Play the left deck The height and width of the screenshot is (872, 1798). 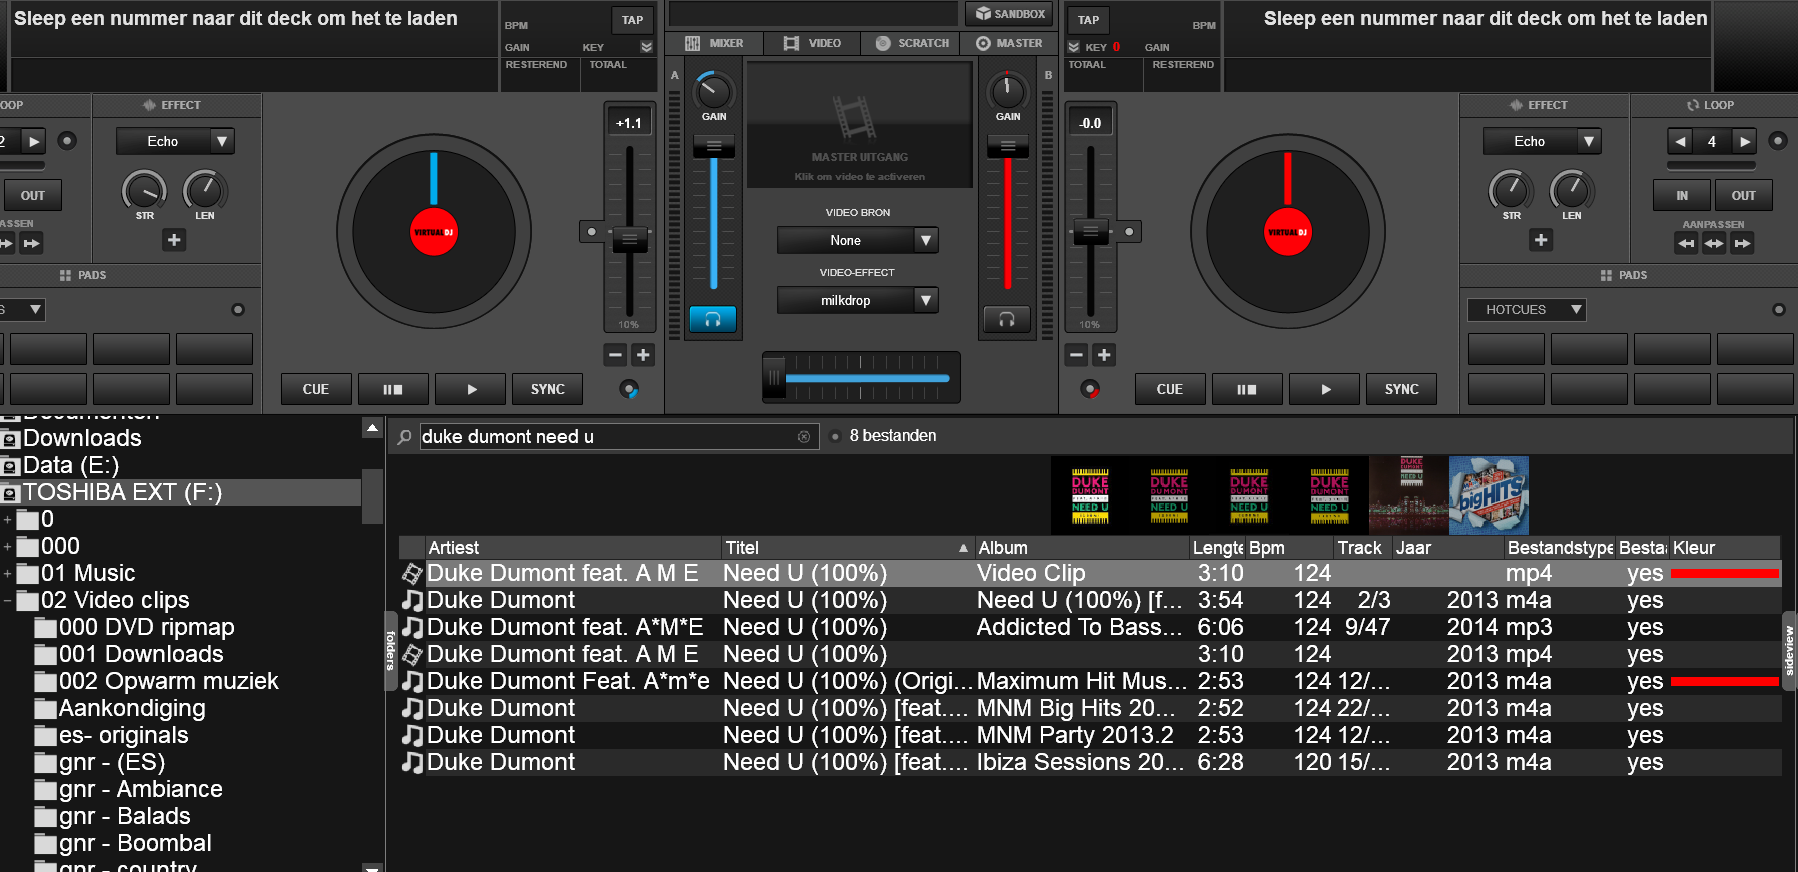[x=471, y=389]
